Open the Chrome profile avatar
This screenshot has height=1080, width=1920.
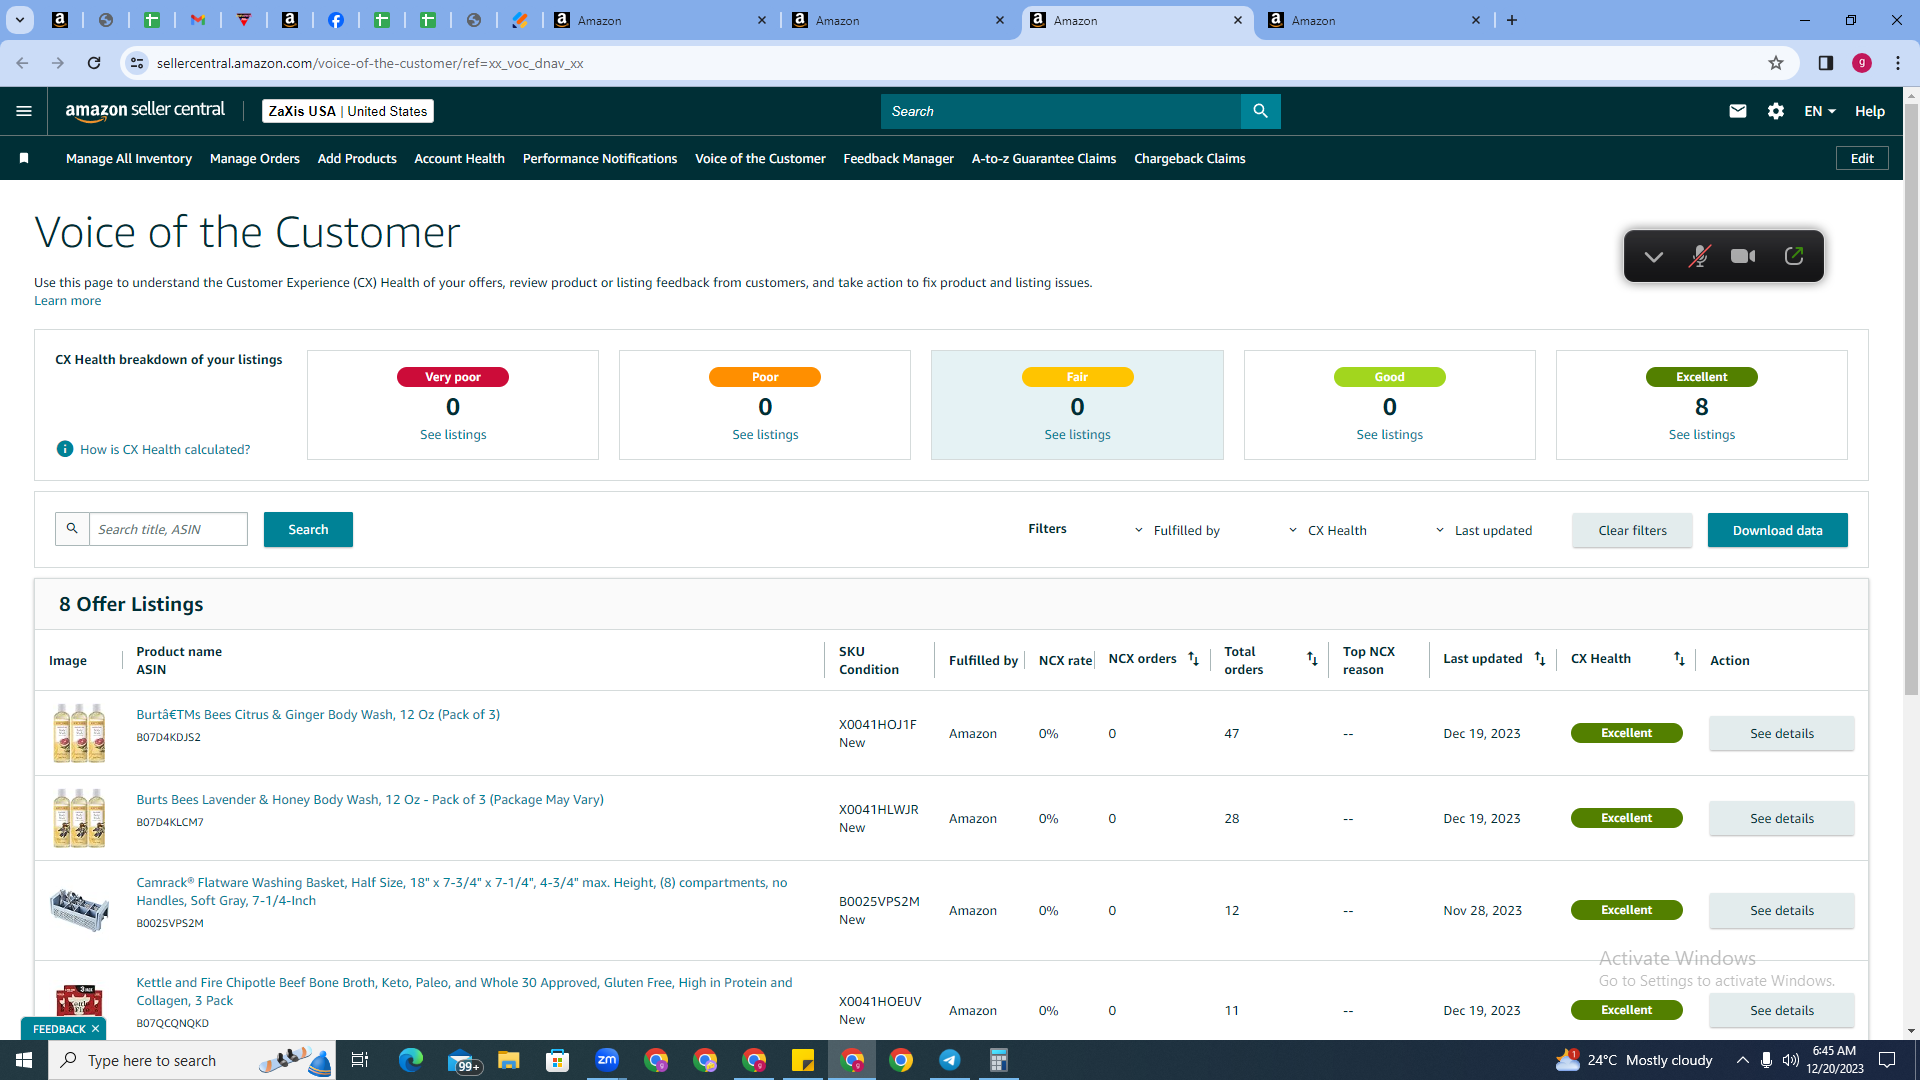1862,63
